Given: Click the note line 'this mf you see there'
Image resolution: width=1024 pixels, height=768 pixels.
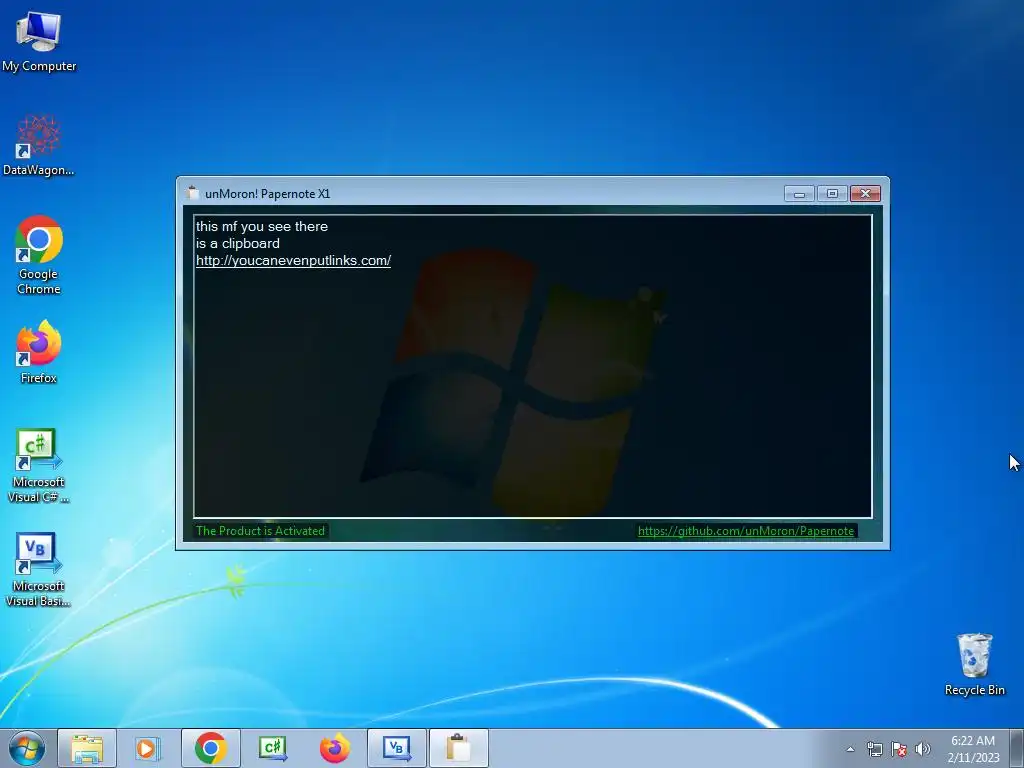Looking at the screenshot, I should [x=262, y=226].
